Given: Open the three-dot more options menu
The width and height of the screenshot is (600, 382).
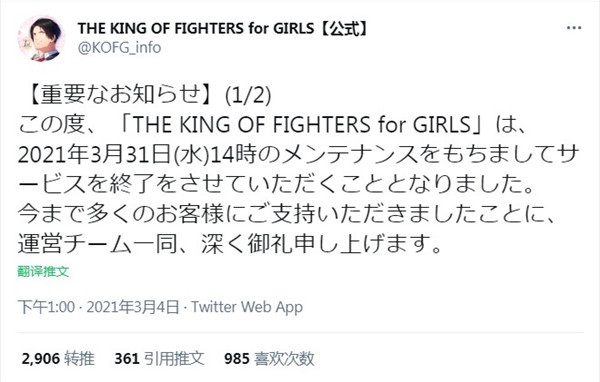Looking at the screenshot, I should click(x=574, y=28).
